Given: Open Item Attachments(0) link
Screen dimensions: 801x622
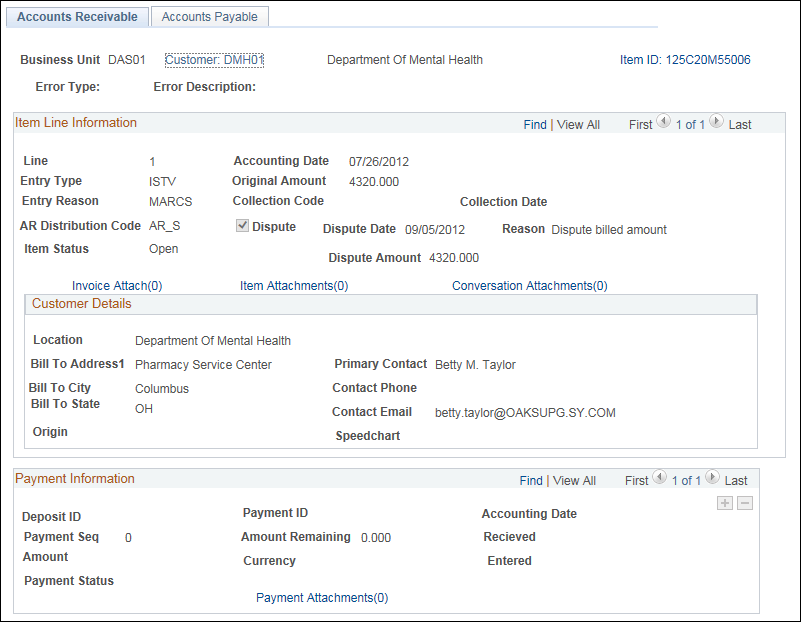Looking at the screenshot, I should tap(294, 285).
